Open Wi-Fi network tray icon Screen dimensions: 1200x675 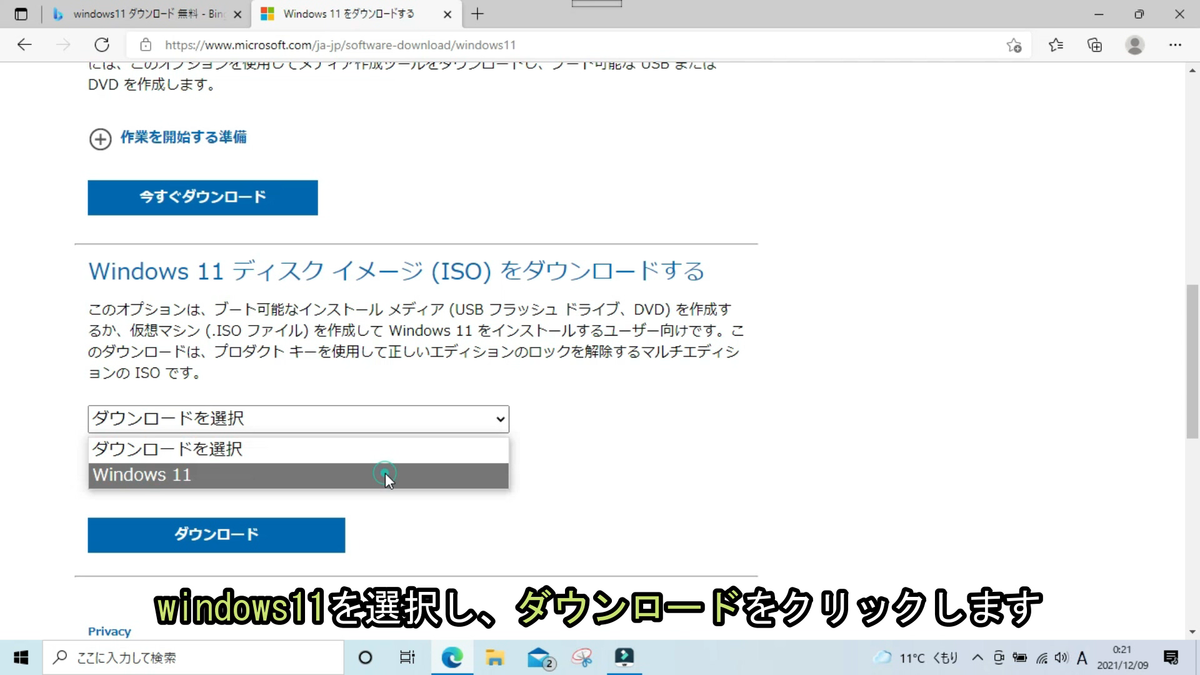(x=1041, y=657)
